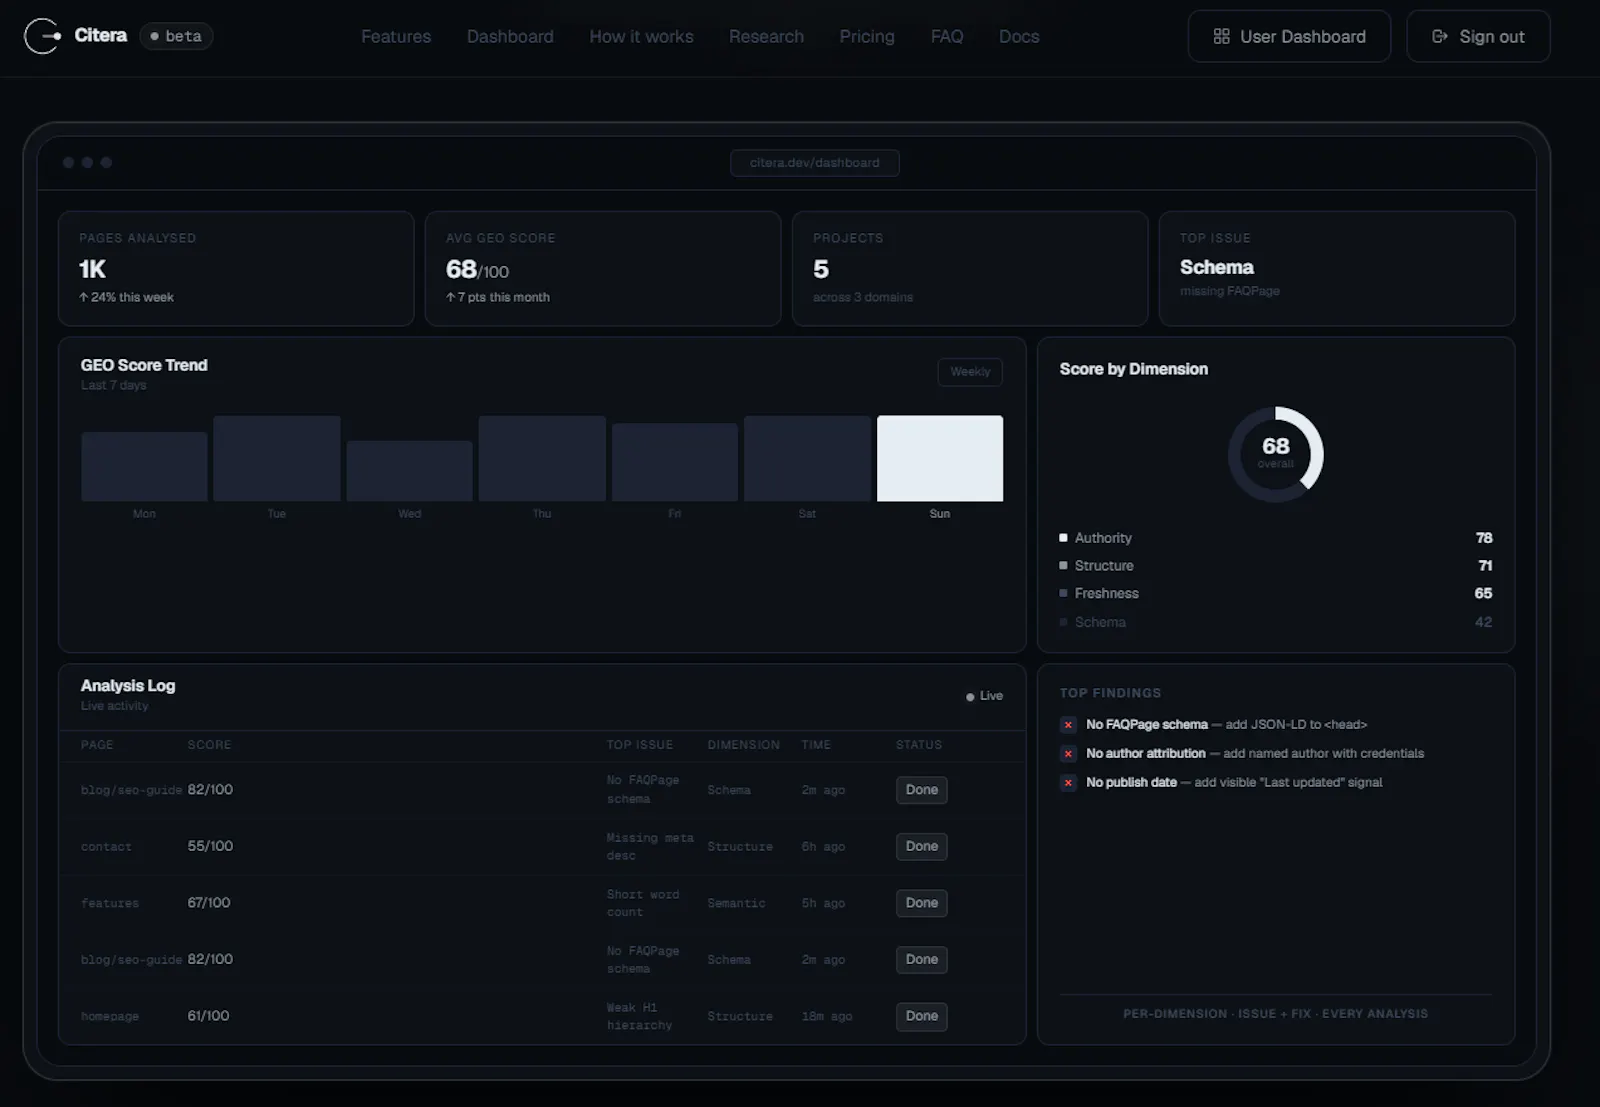Open the Pricing nav link
The image size is (1600, 1107).
[867, 36]
